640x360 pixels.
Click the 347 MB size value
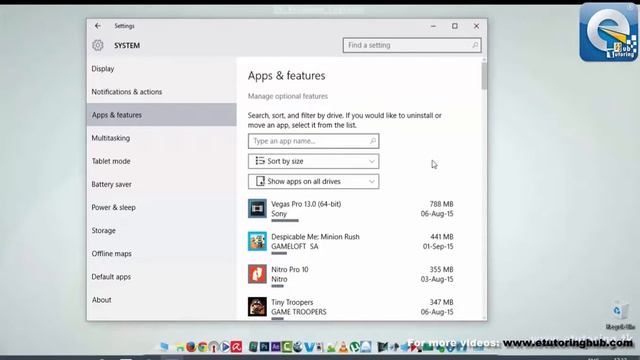(x=441, y=302)
